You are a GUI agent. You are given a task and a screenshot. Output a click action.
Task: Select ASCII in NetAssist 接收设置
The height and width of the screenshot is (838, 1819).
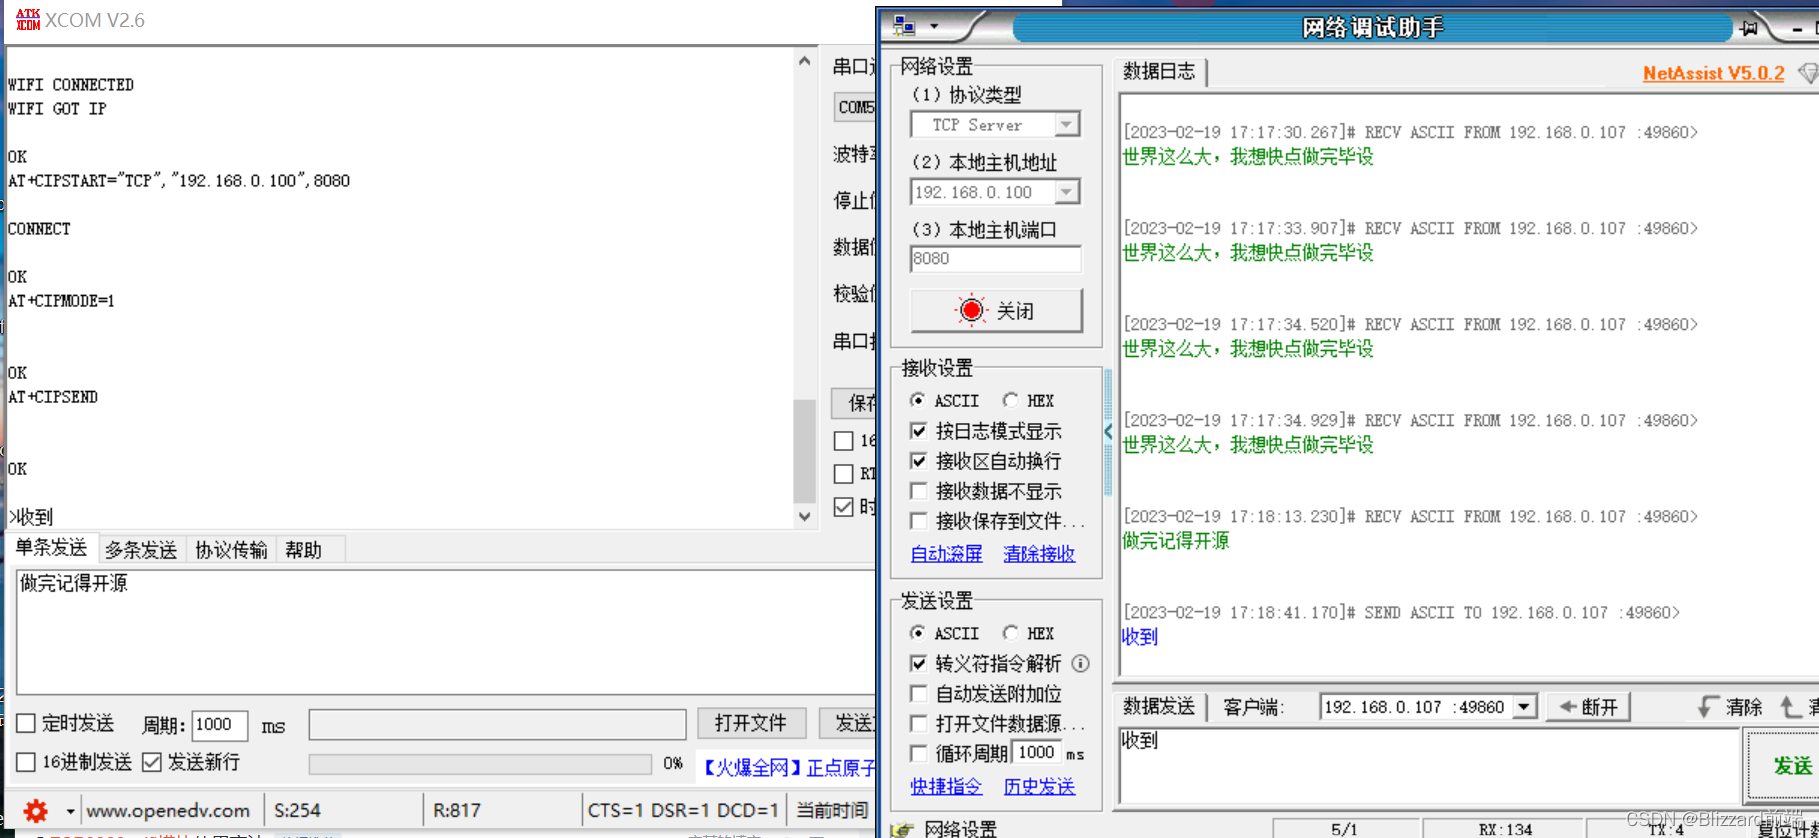[917, 400]
